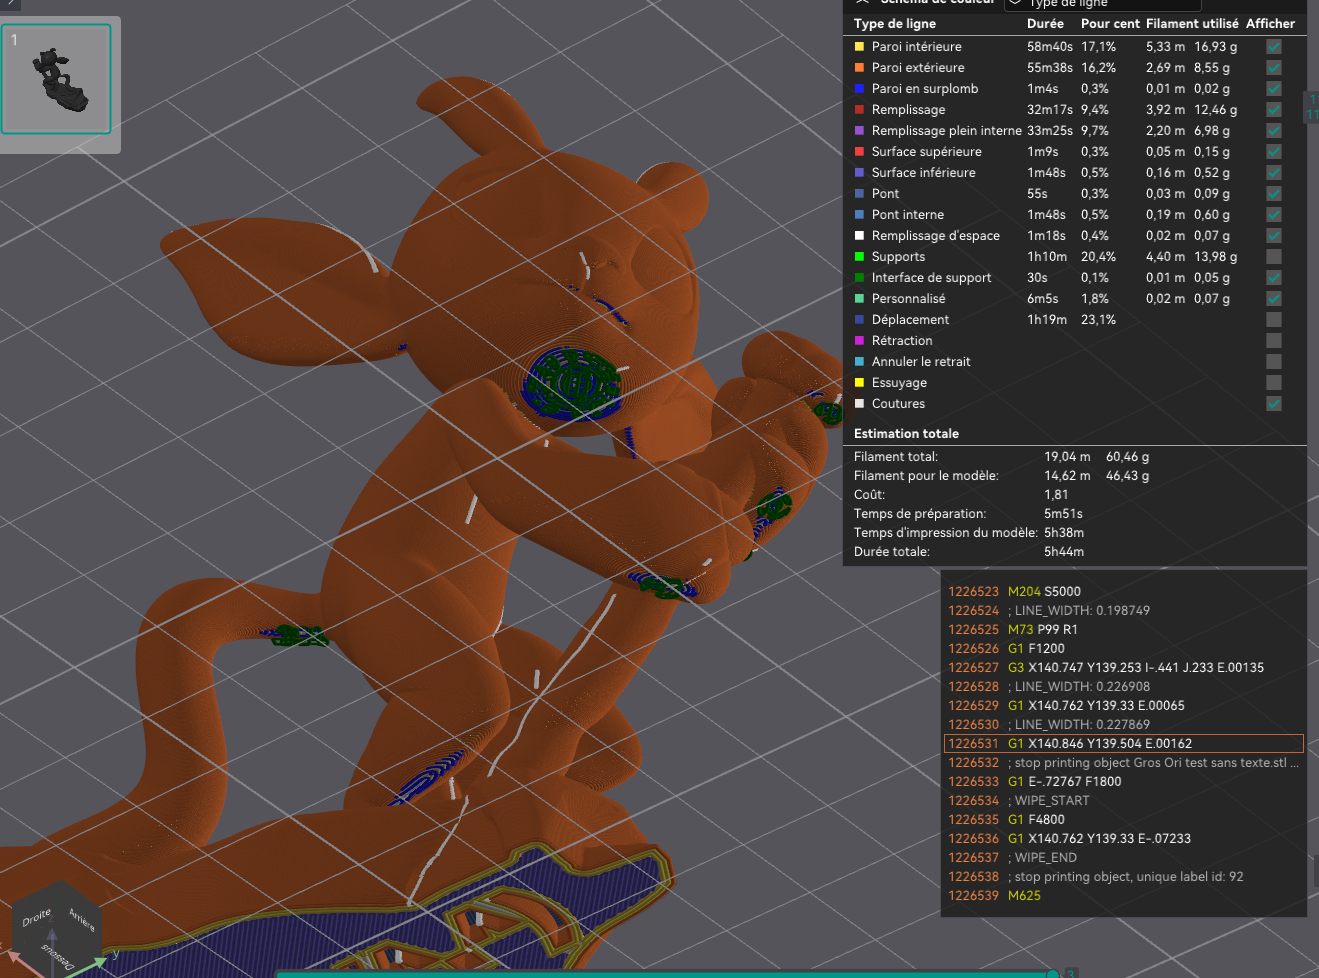Enable the Supports display checkbox
The width and height of the screenshot is (1319, 978).
tap(1274, 256)
